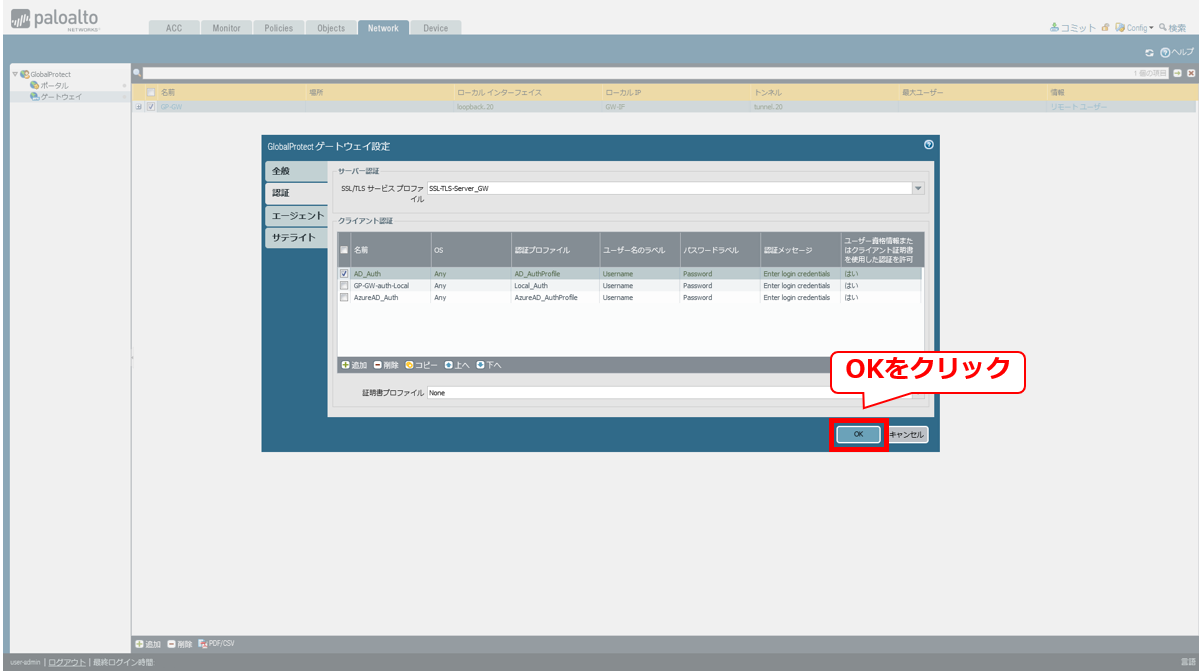
Task: Click the loopback.20 interface cell
Action: [475, 106]
